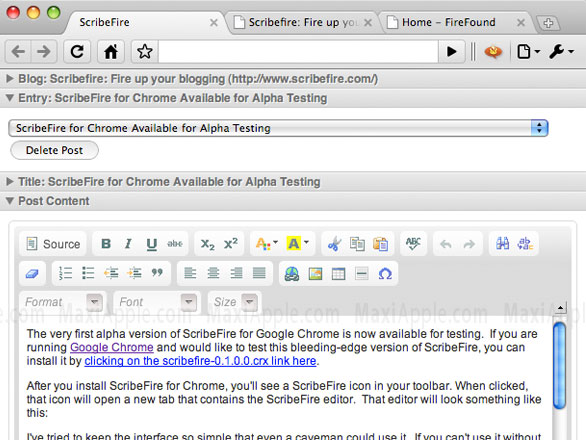Screen dimensions: 586x440
Task: Insert a table
Action: coord(339,274)
